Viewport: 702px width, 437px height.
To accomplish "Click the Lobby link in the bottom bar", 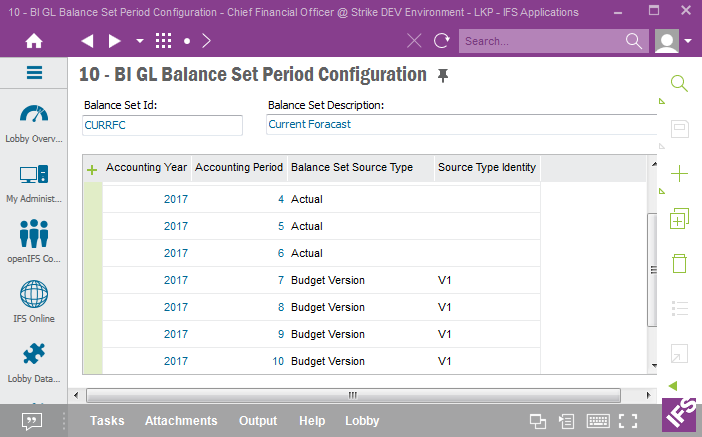I will pyautogui.click(x=362, y=421).
